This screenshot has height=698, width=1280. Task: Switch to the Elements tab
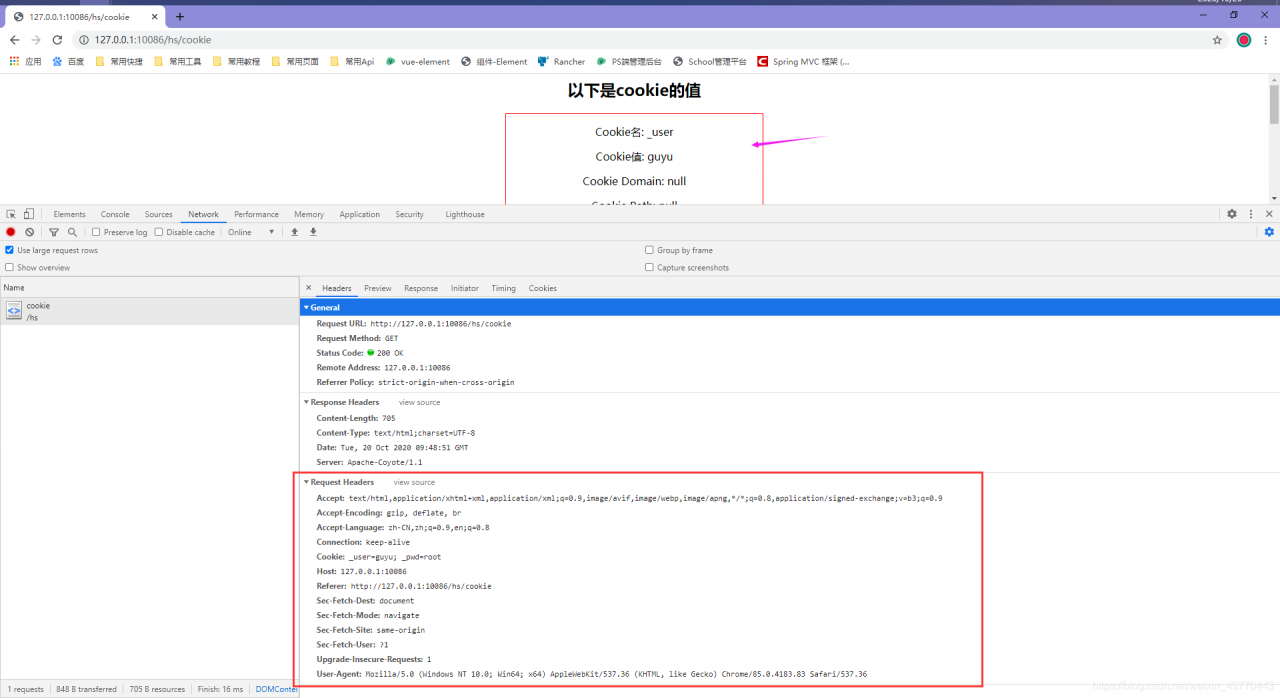coord(69,214)
